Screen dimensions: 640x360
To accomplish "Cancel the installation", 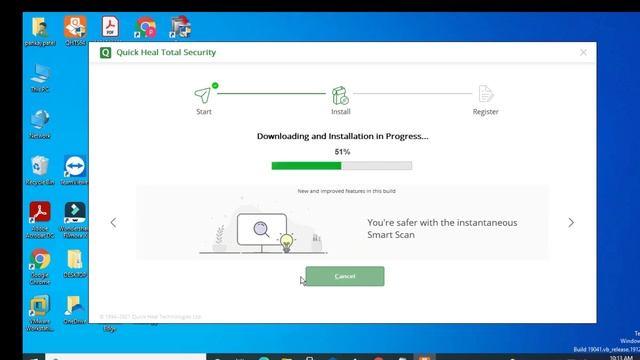I will [345, 276].
